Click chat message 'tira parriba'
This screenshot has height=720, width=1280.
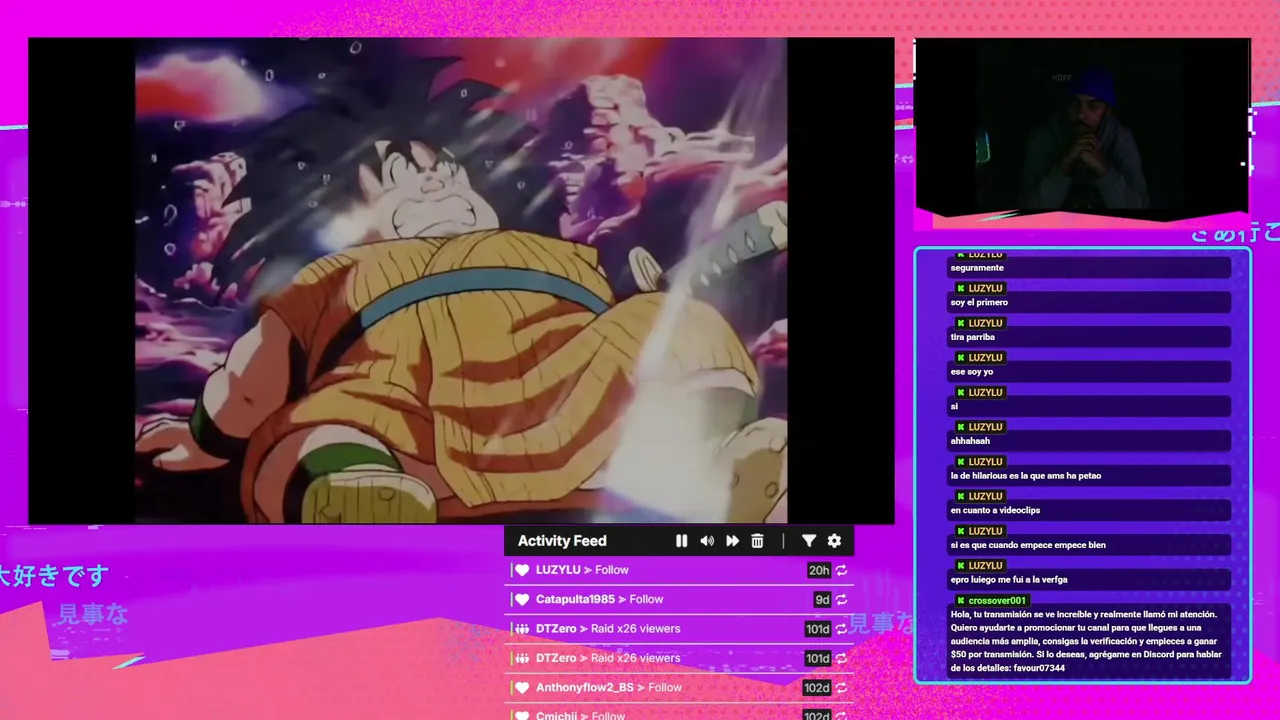click(973, 337)
